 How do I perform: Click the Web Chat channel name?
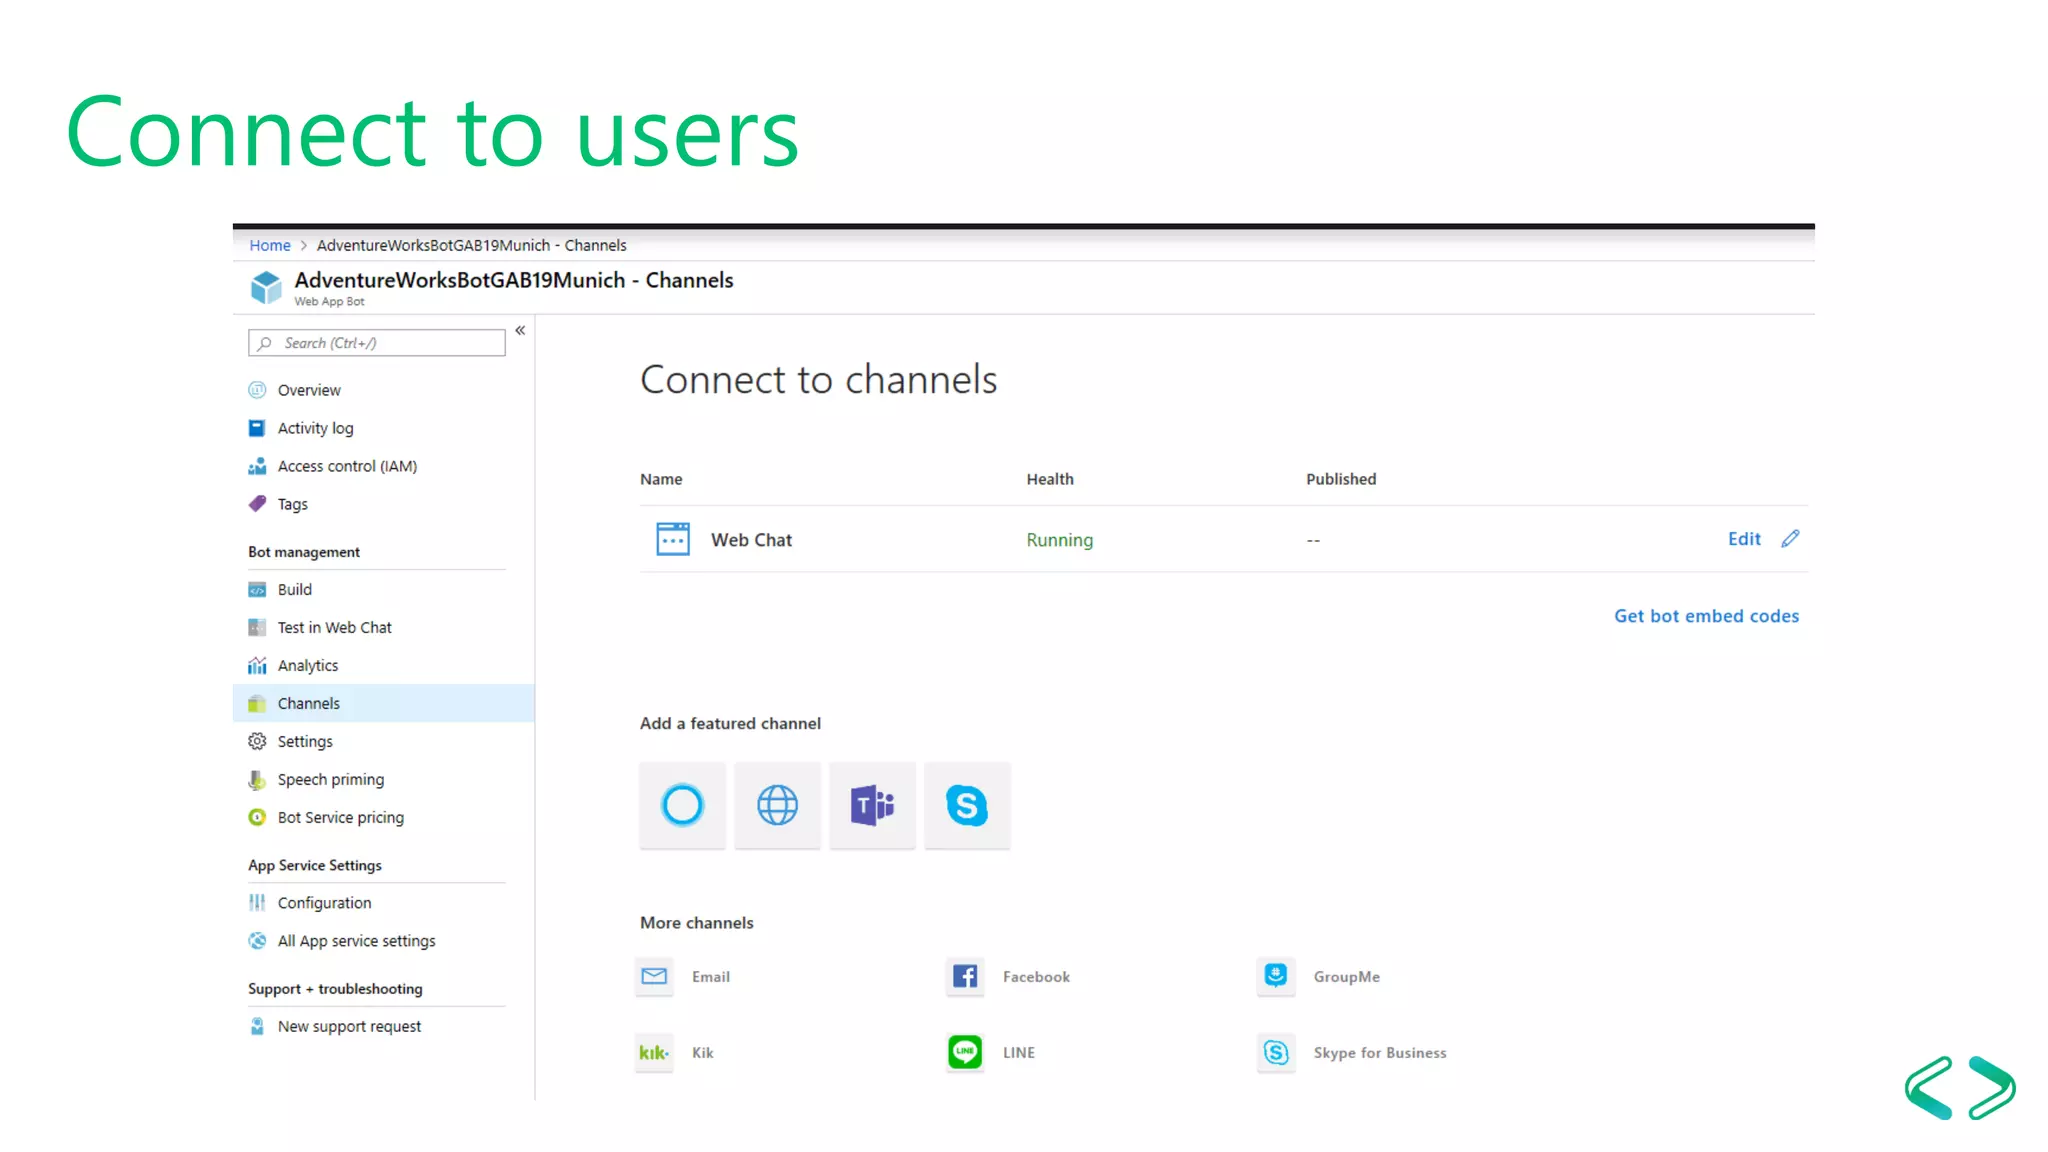pos(751,540)
